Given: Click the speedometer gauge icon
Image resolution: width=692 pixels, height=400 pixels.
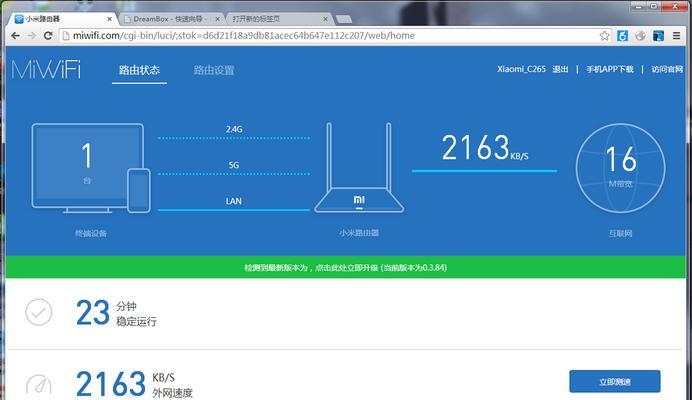Looking at the screenshot, I should click(39, 385).
